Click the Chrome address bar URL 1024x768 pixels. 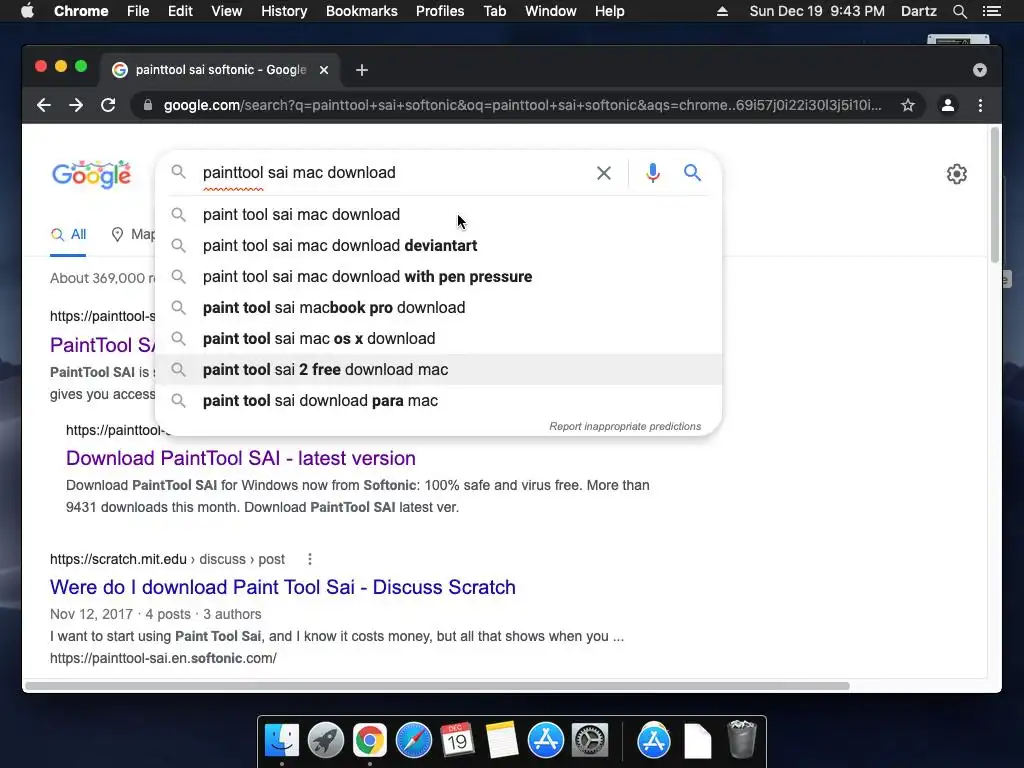click(522, 105)
